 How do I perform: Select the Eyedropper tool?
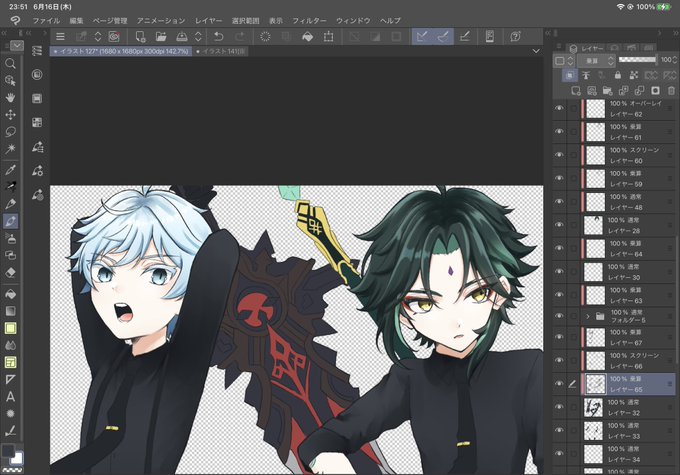coord(10,169)
